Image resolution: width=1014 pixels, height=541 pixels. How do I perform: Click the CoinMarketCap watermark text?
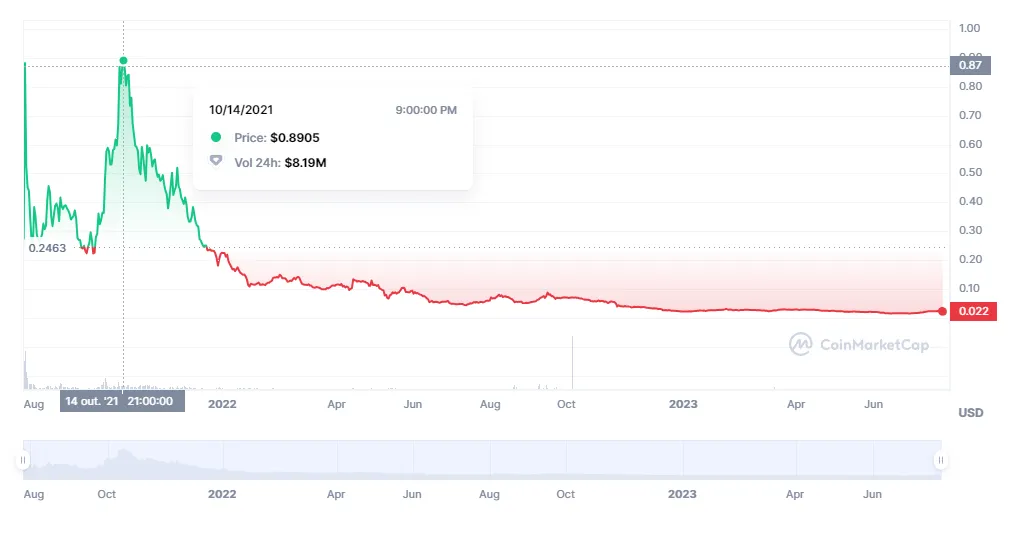[x=874, y=345]
